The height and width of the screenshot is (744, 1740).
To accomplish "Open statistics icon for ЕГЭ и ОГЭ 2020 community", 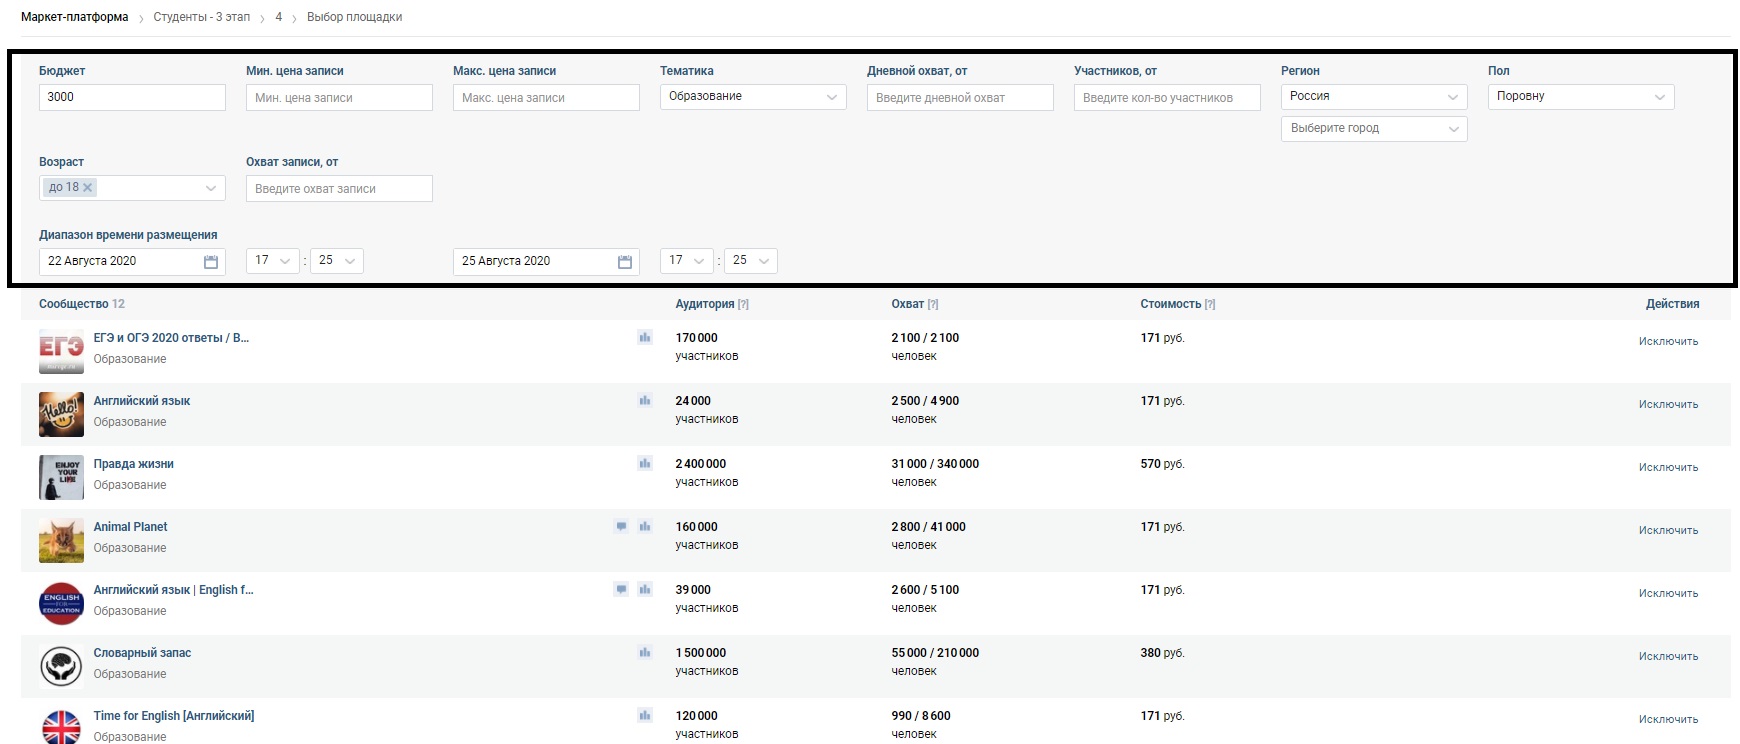I will [645, 337].
